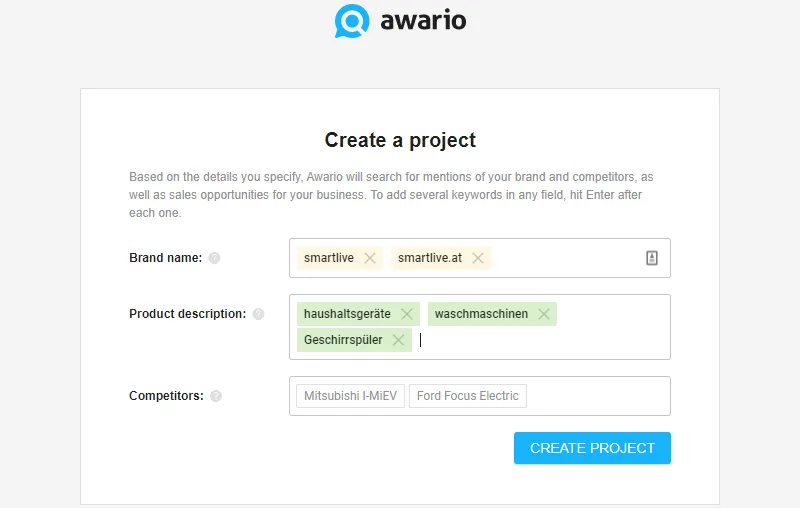Click the Brand name label
The image size is (800, 508).
pos(165,258)
